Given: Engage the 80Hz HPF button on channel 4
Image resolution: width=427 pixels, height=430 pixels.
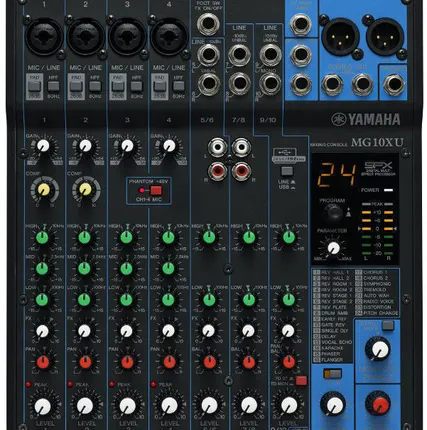Looking at the screenshot, I should (179, 86).
